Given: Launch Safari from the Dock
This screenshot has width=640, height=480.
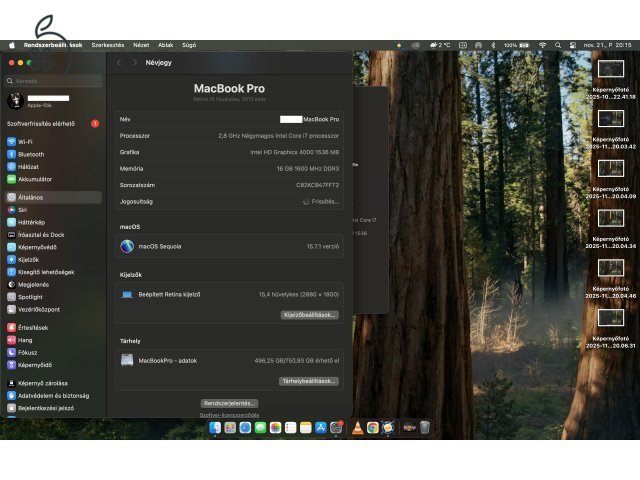Looking at the screenshot, I should pos(245,427).
